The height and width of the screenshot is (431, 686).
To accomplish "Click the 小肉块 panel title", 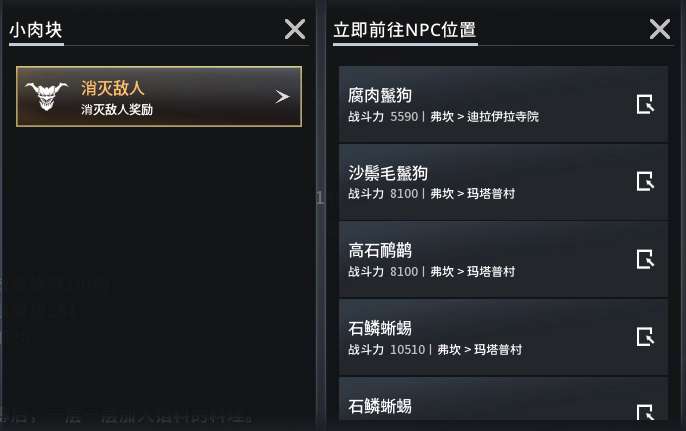I will pyautogui.click(x=36, y=30).
